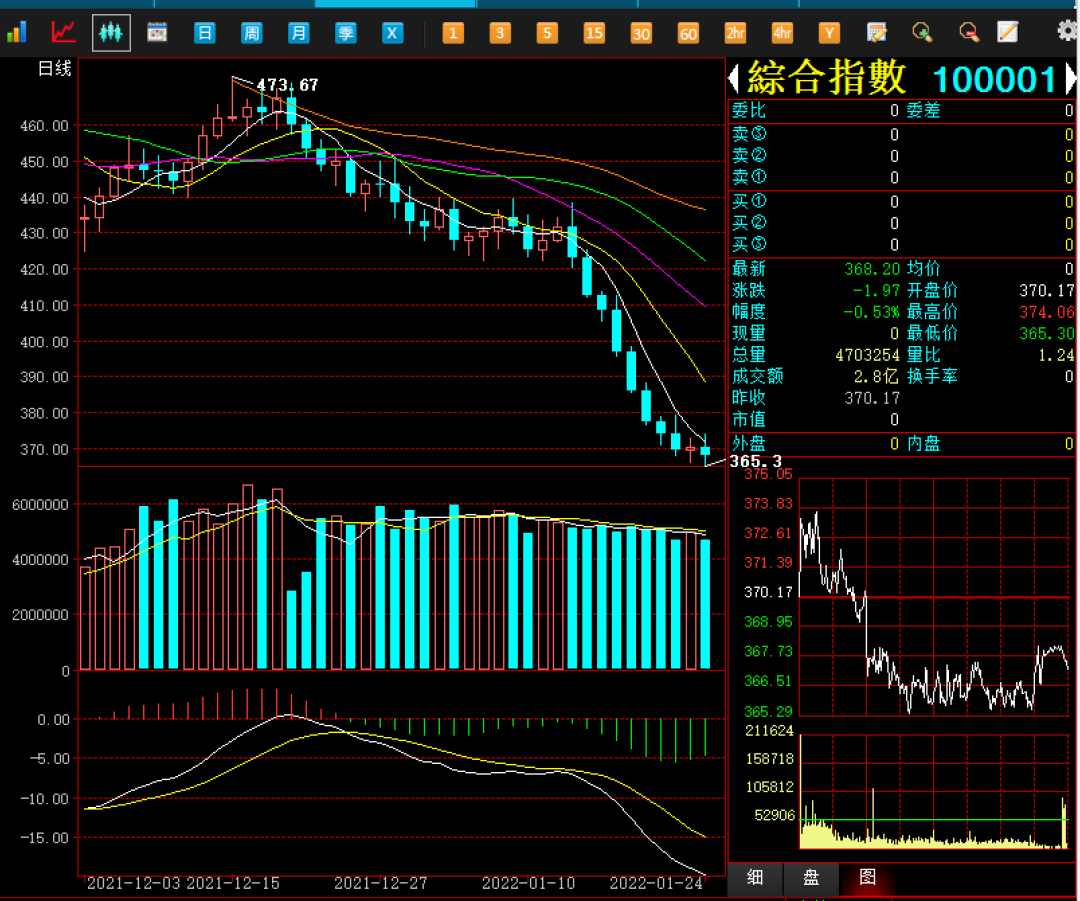
Task: Click the 昨收 value 370.17
Action: pos(872,398)
